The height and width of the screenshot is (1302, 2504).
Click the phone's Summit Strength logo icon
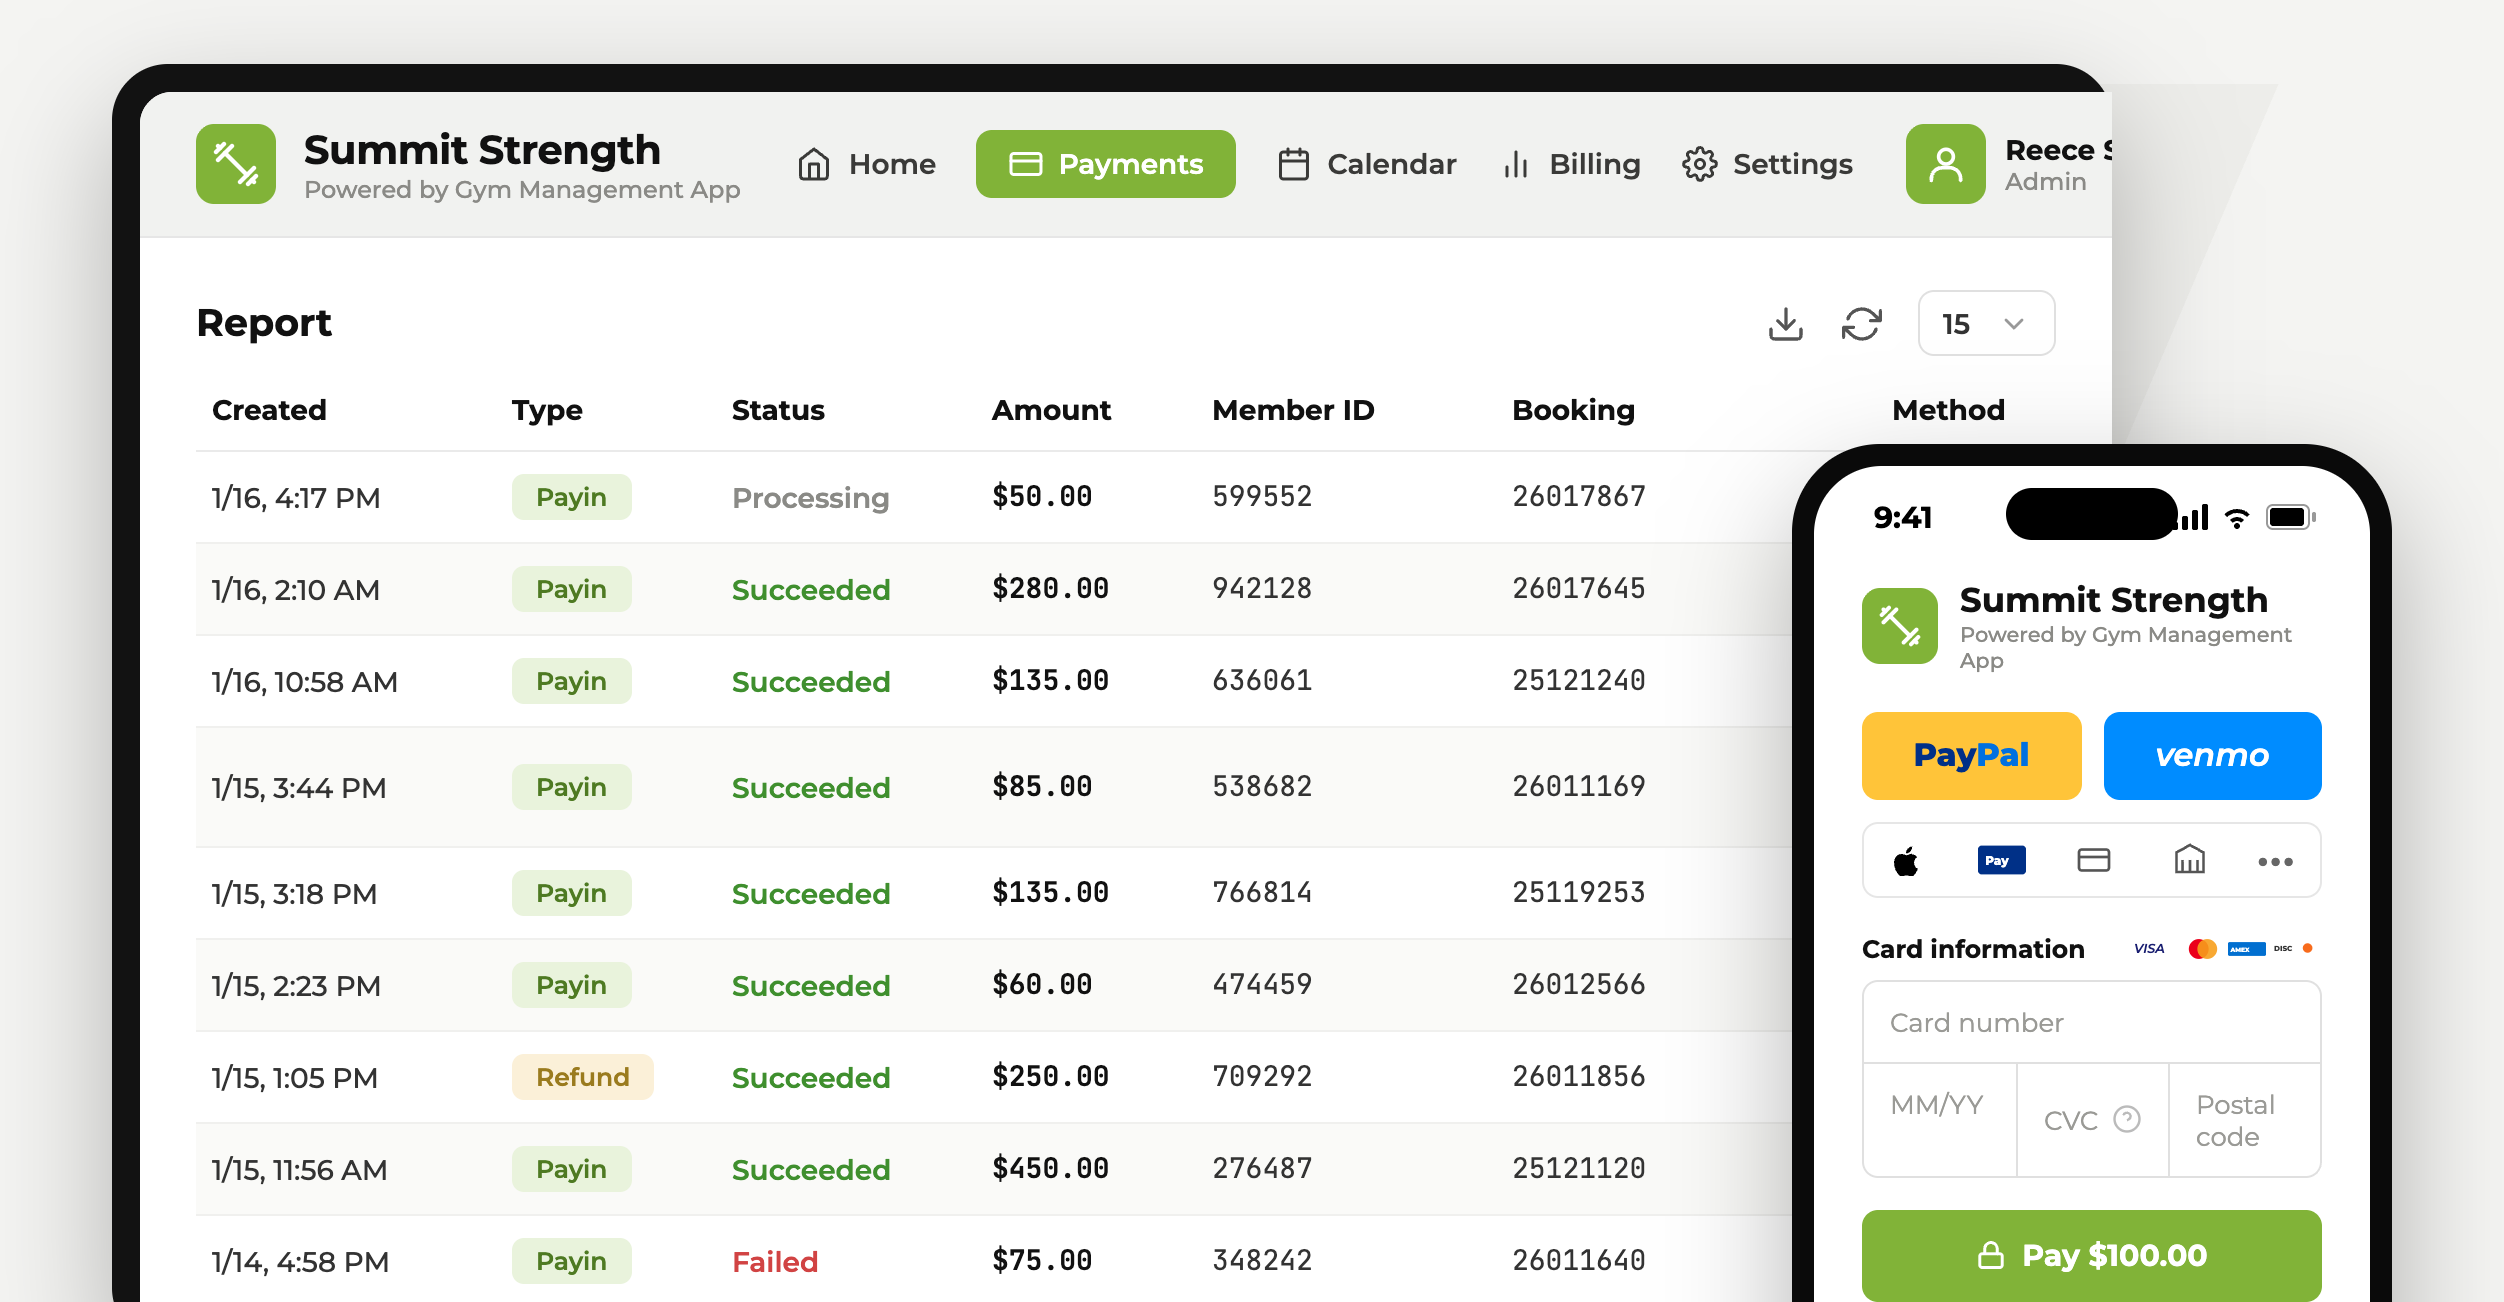pyautogui.click(x=1899, y=626)
